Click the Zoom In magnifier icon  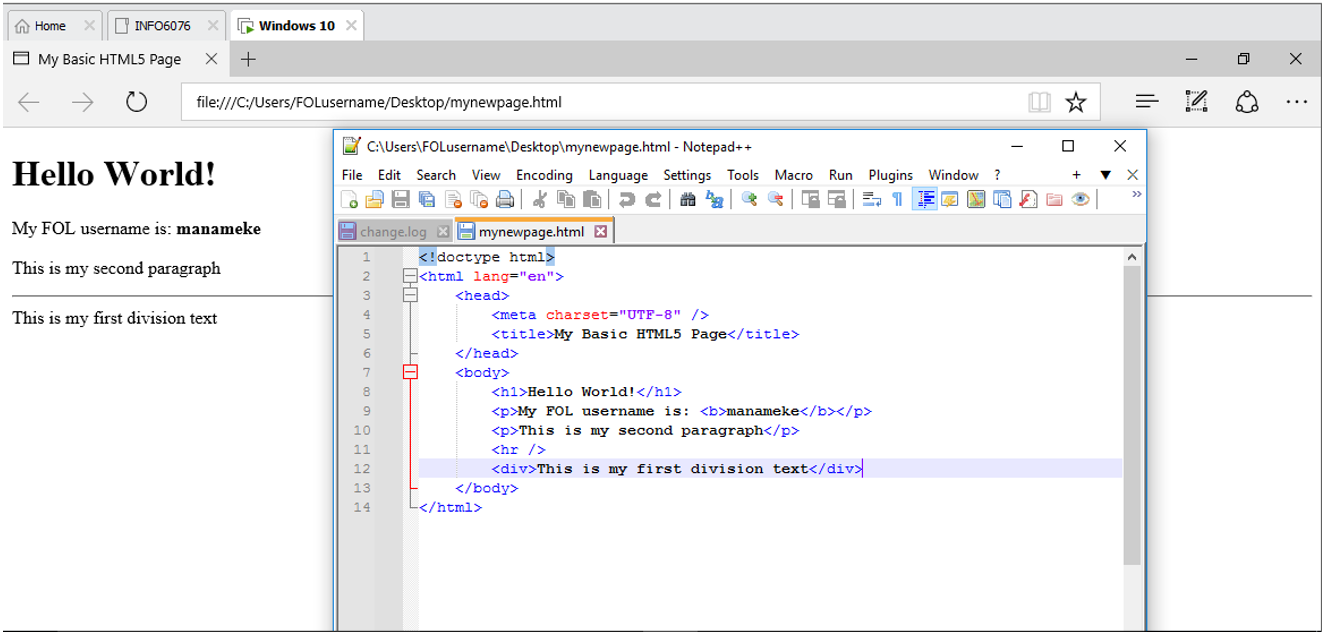[x=750, y=200]
